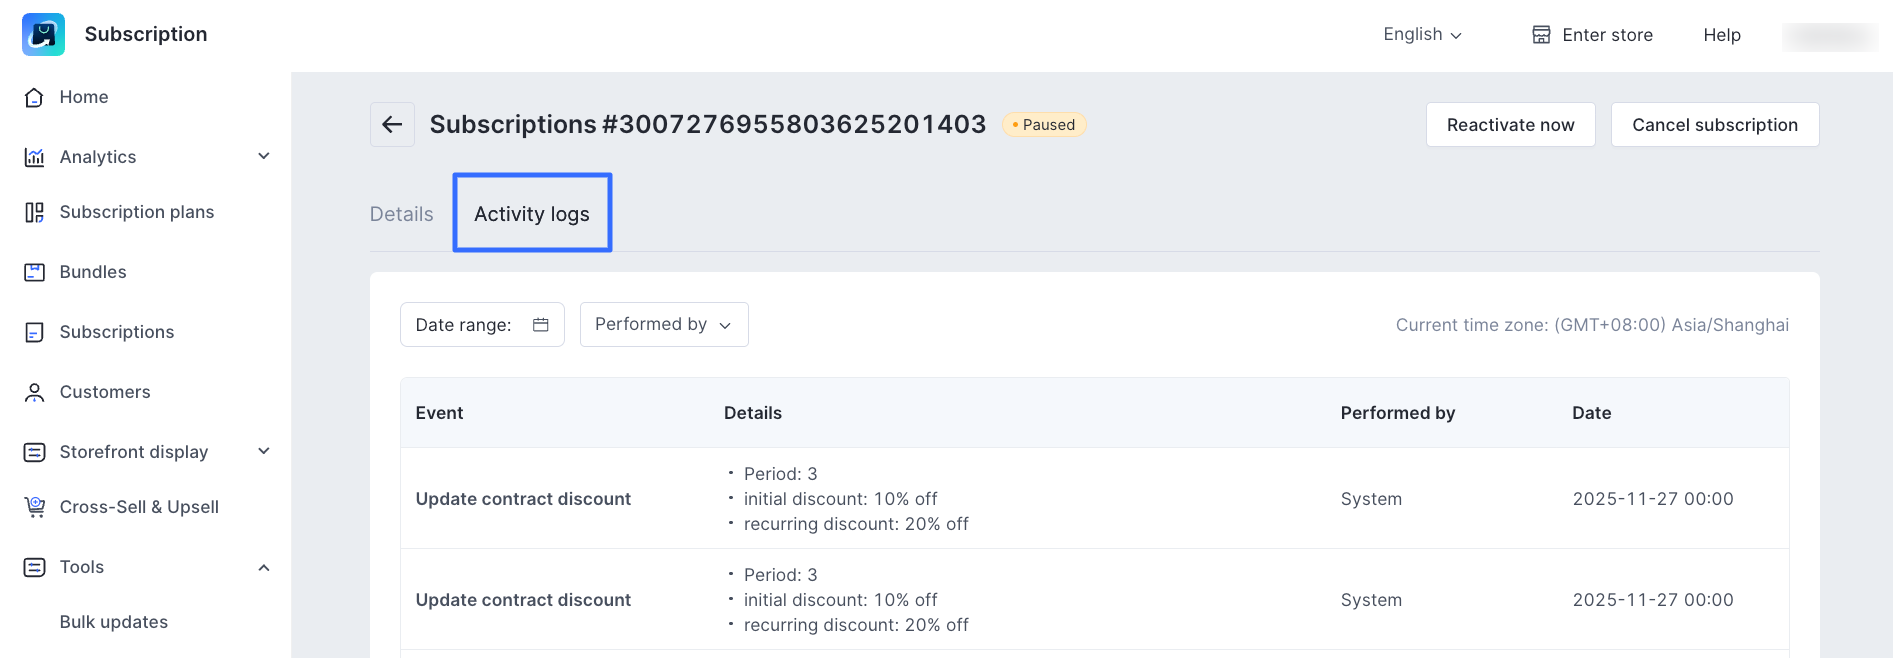Collapse the Tools section chevron

[264, 568]
